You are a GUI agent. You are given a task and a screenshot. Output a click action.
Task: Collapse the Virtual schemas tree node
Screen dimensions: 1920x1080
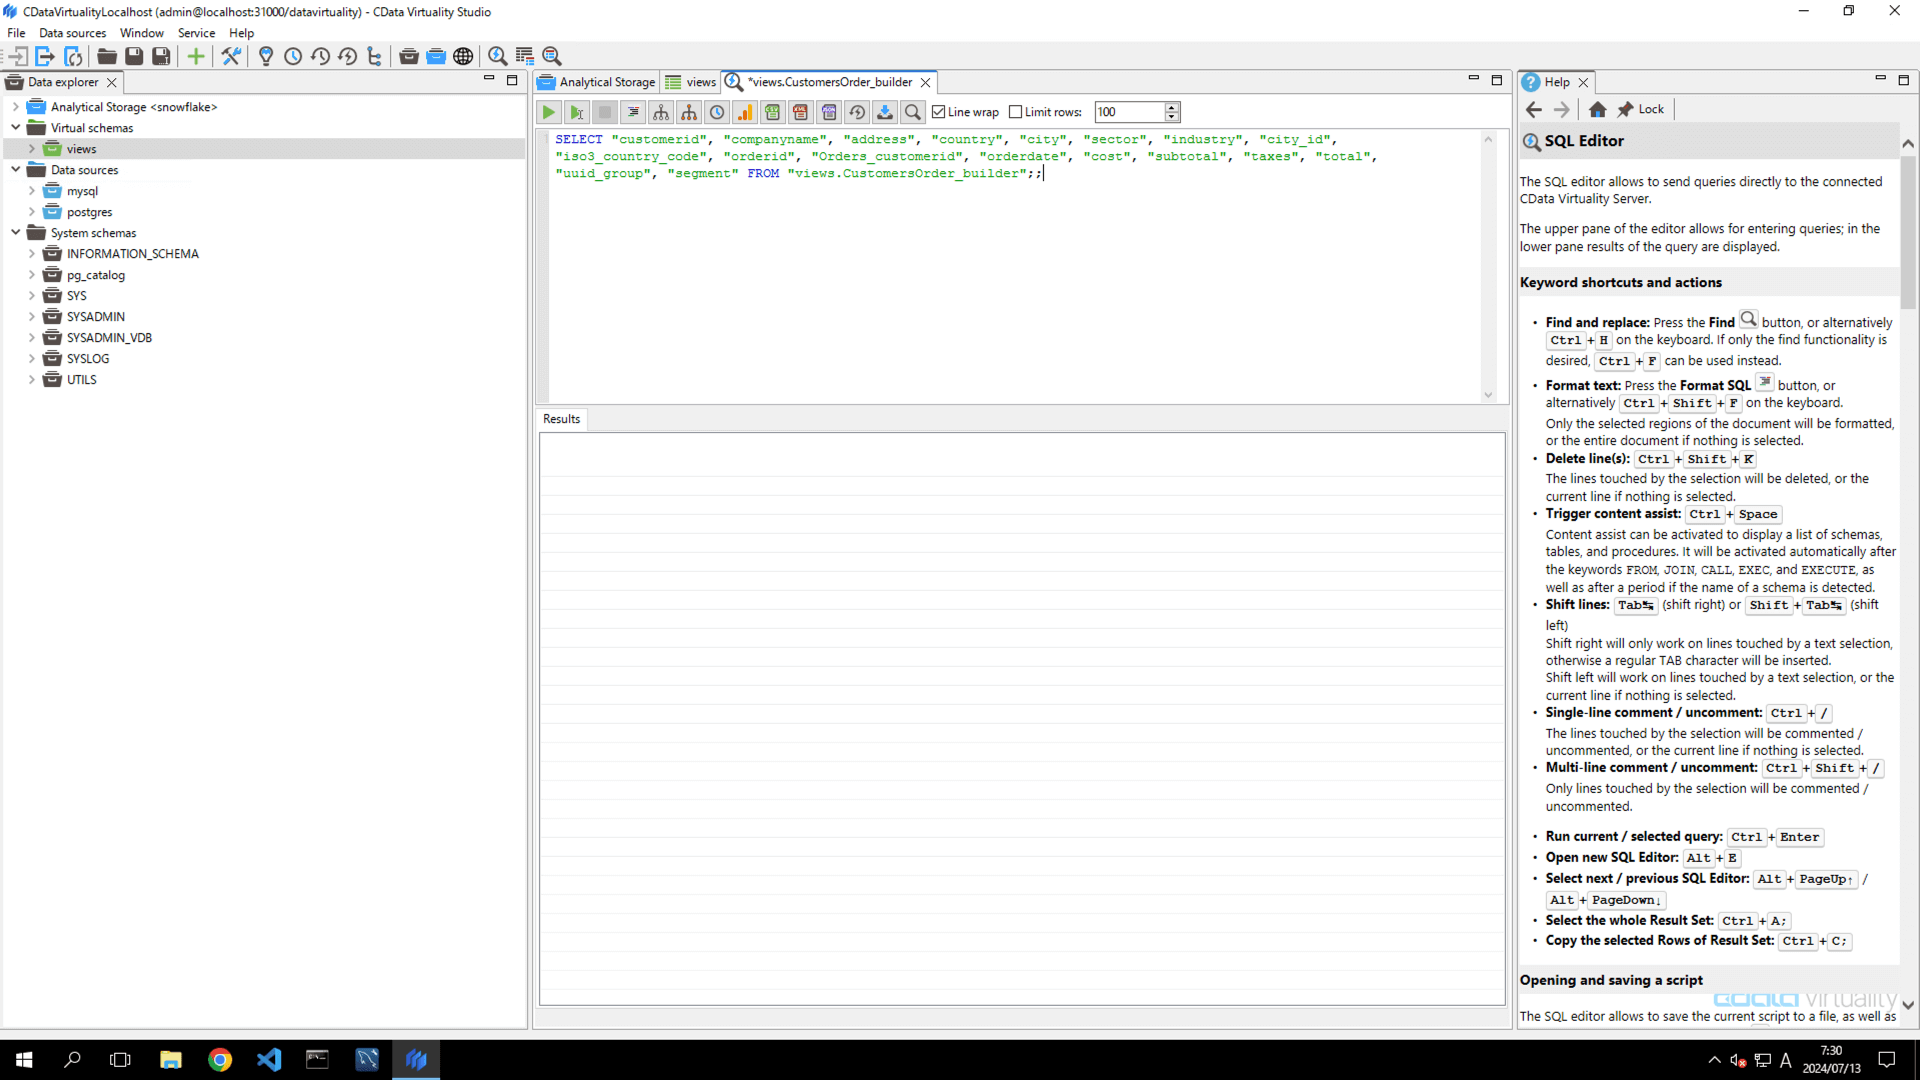(x=15, y=127)
